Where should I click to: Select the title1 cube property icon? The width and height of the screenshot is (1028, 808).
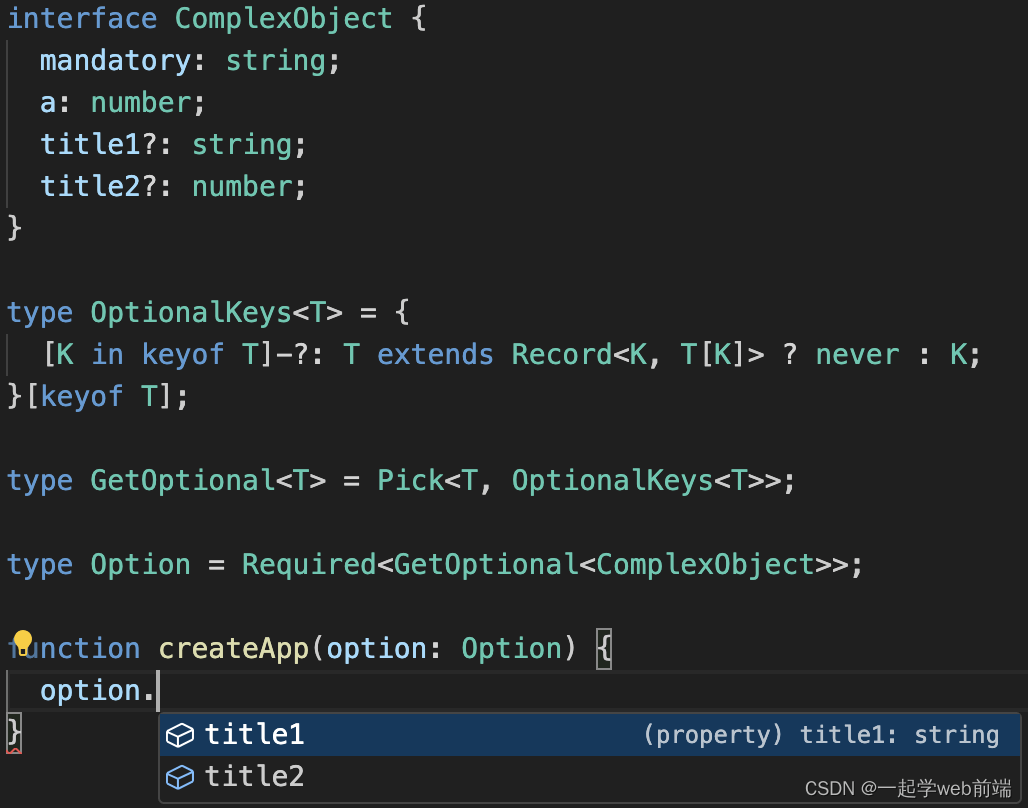click(x=180, y=735)
